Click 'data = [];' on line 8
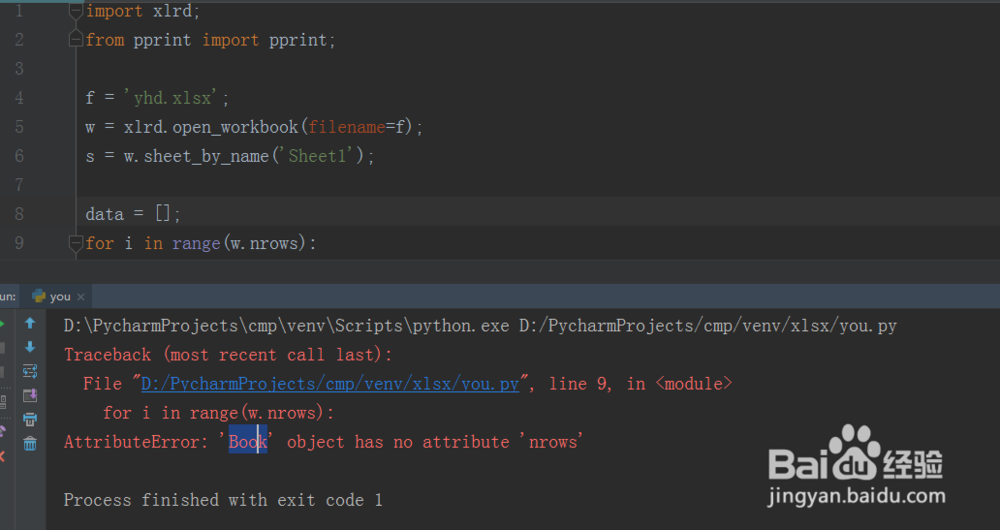The height and width of the screenshot is (530, 1000). coord(133,214)
